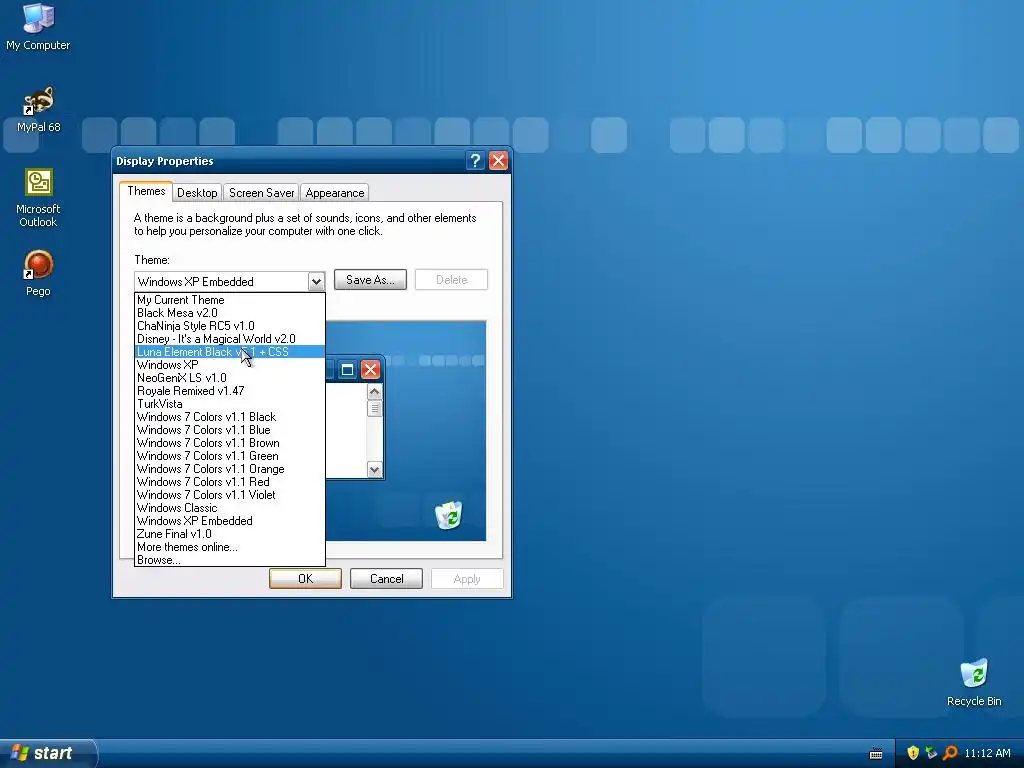Image resolution: width=1024 pixels, height=768 pixels.
Task: Click the help question mark in Display Properties
Action: (x=475, y=161)
